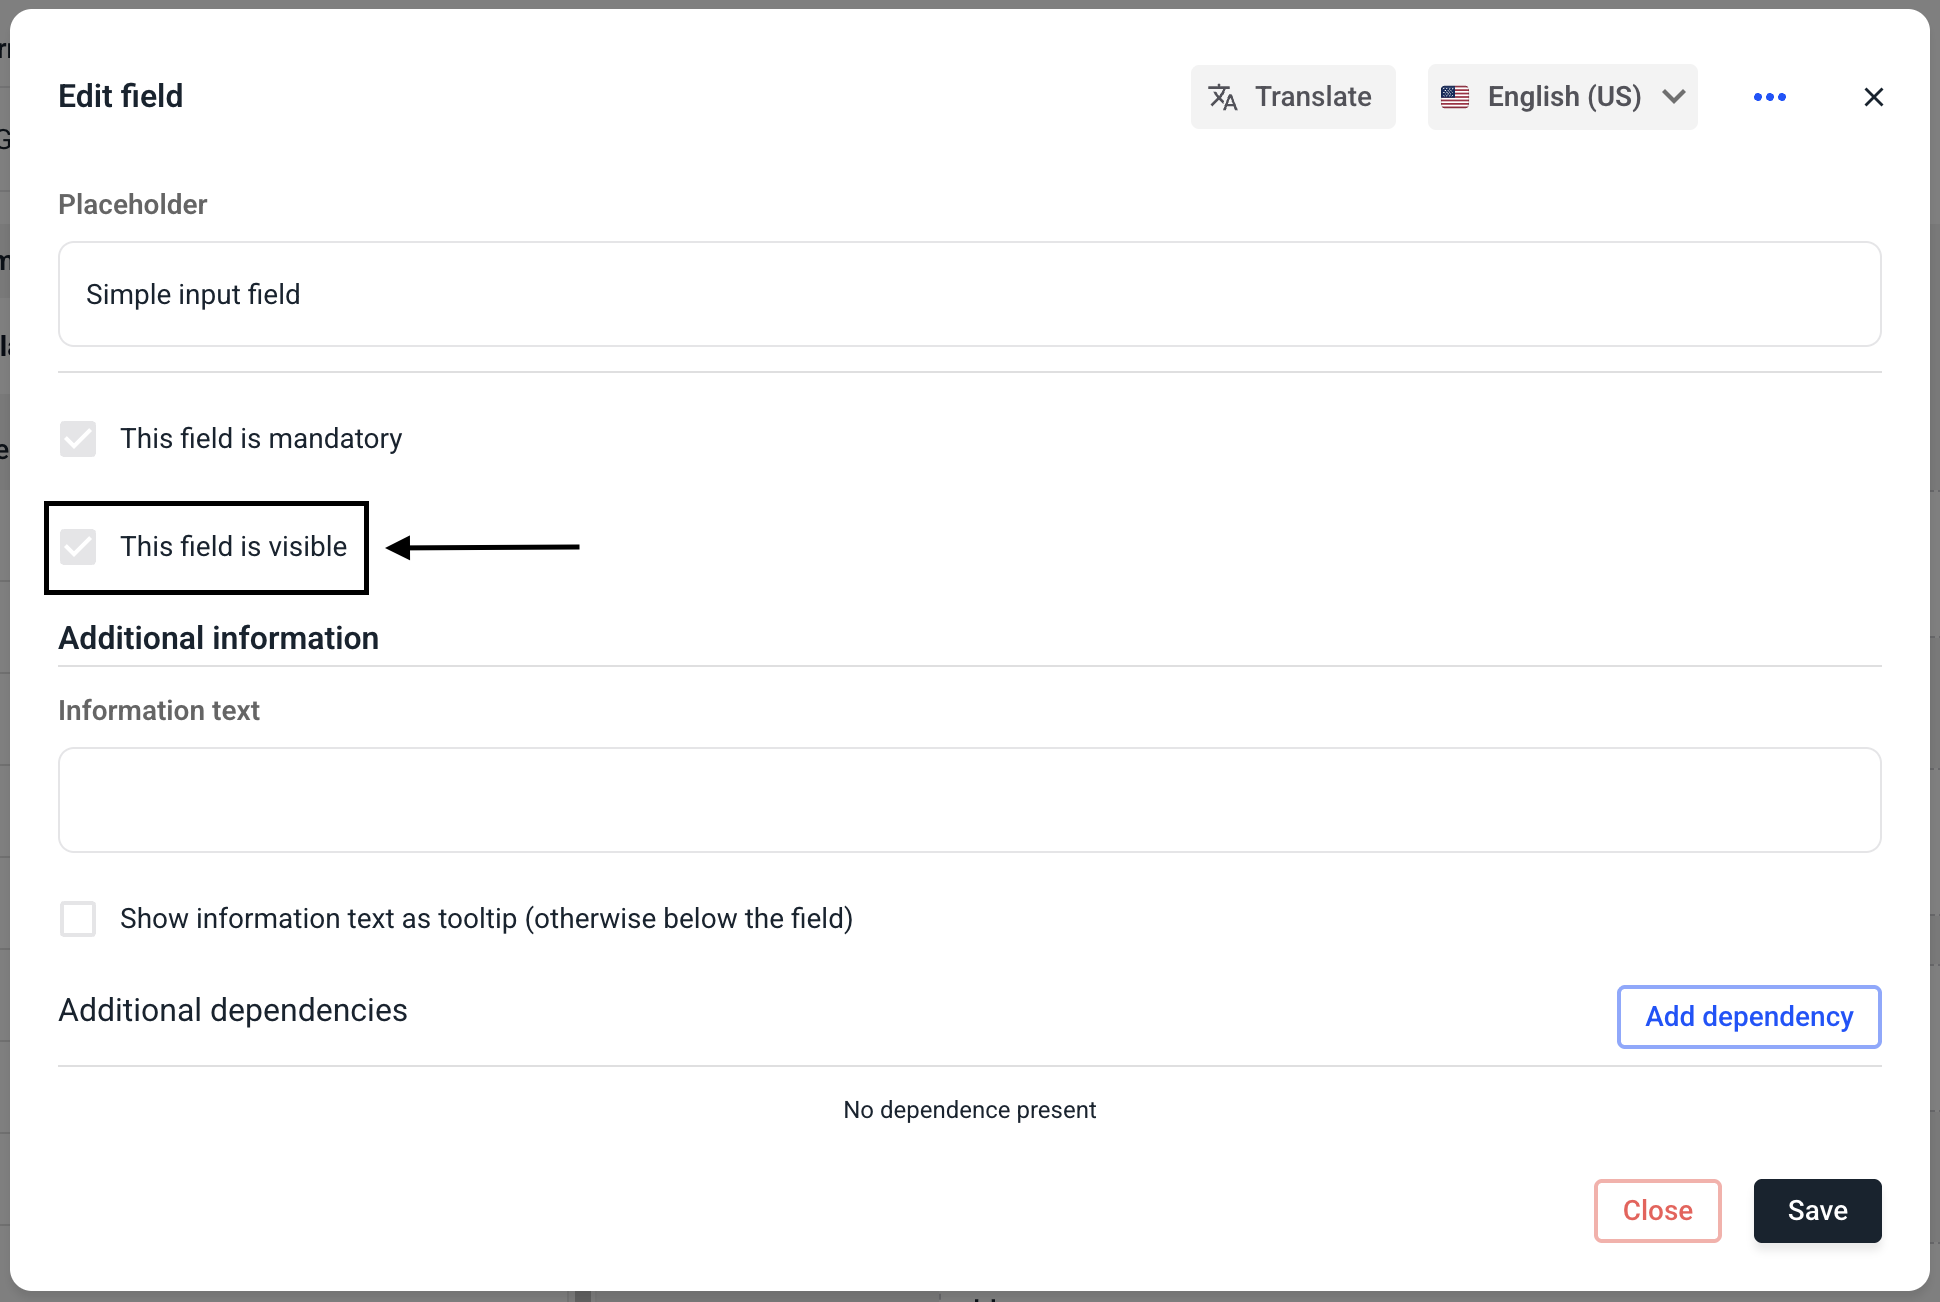Click the 'Additional dependencies' heading
The image size is (1940, 1302).
(233, 1011)
